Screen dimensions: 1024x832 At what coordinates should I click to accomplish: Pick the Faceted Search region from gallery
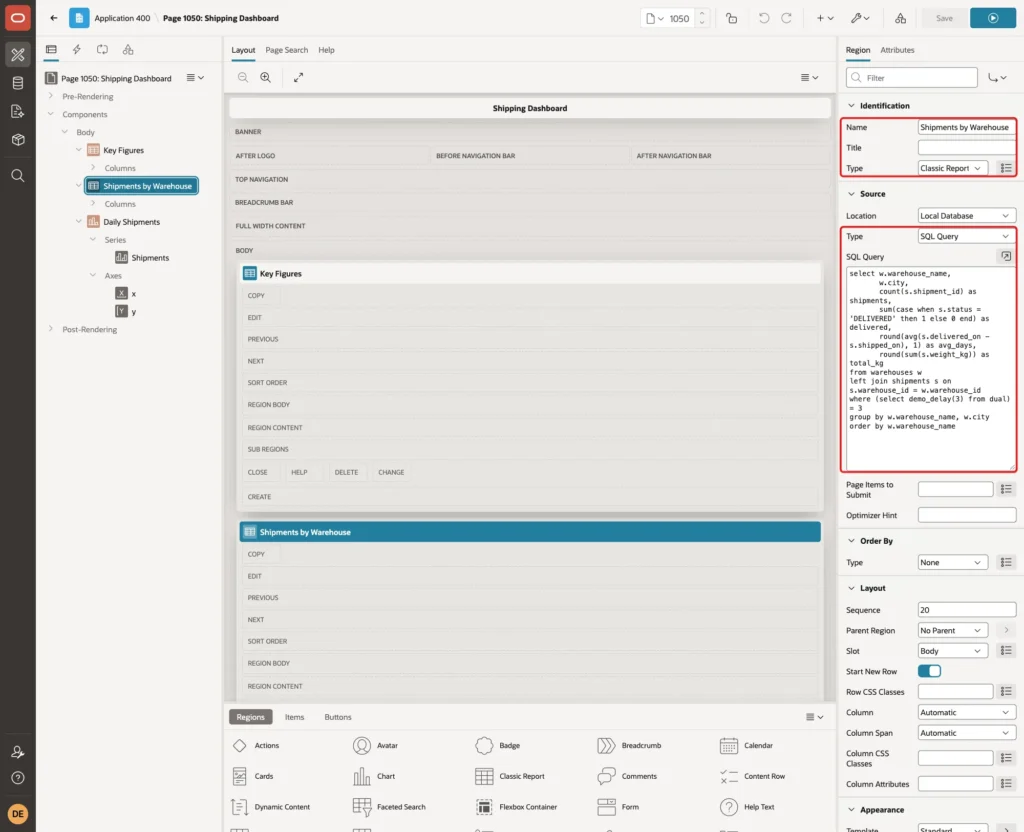pyautogui.click(x=389, y=807)
